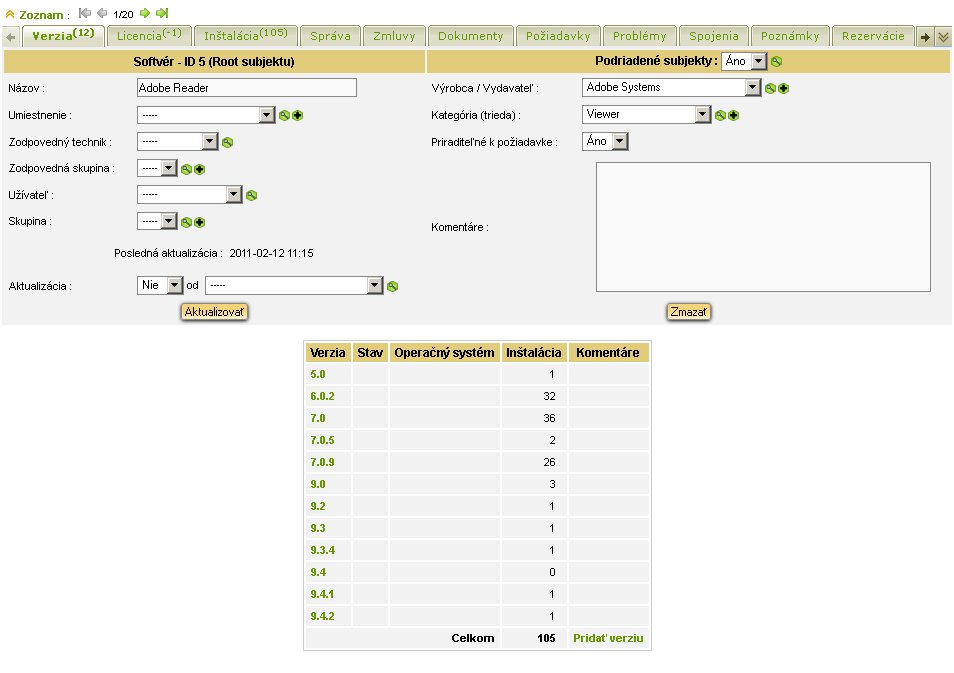Viewport: 954px width, 673px height.
Task: Add new Umiestnenie with plus icon
Action: [x=298, y=116]
